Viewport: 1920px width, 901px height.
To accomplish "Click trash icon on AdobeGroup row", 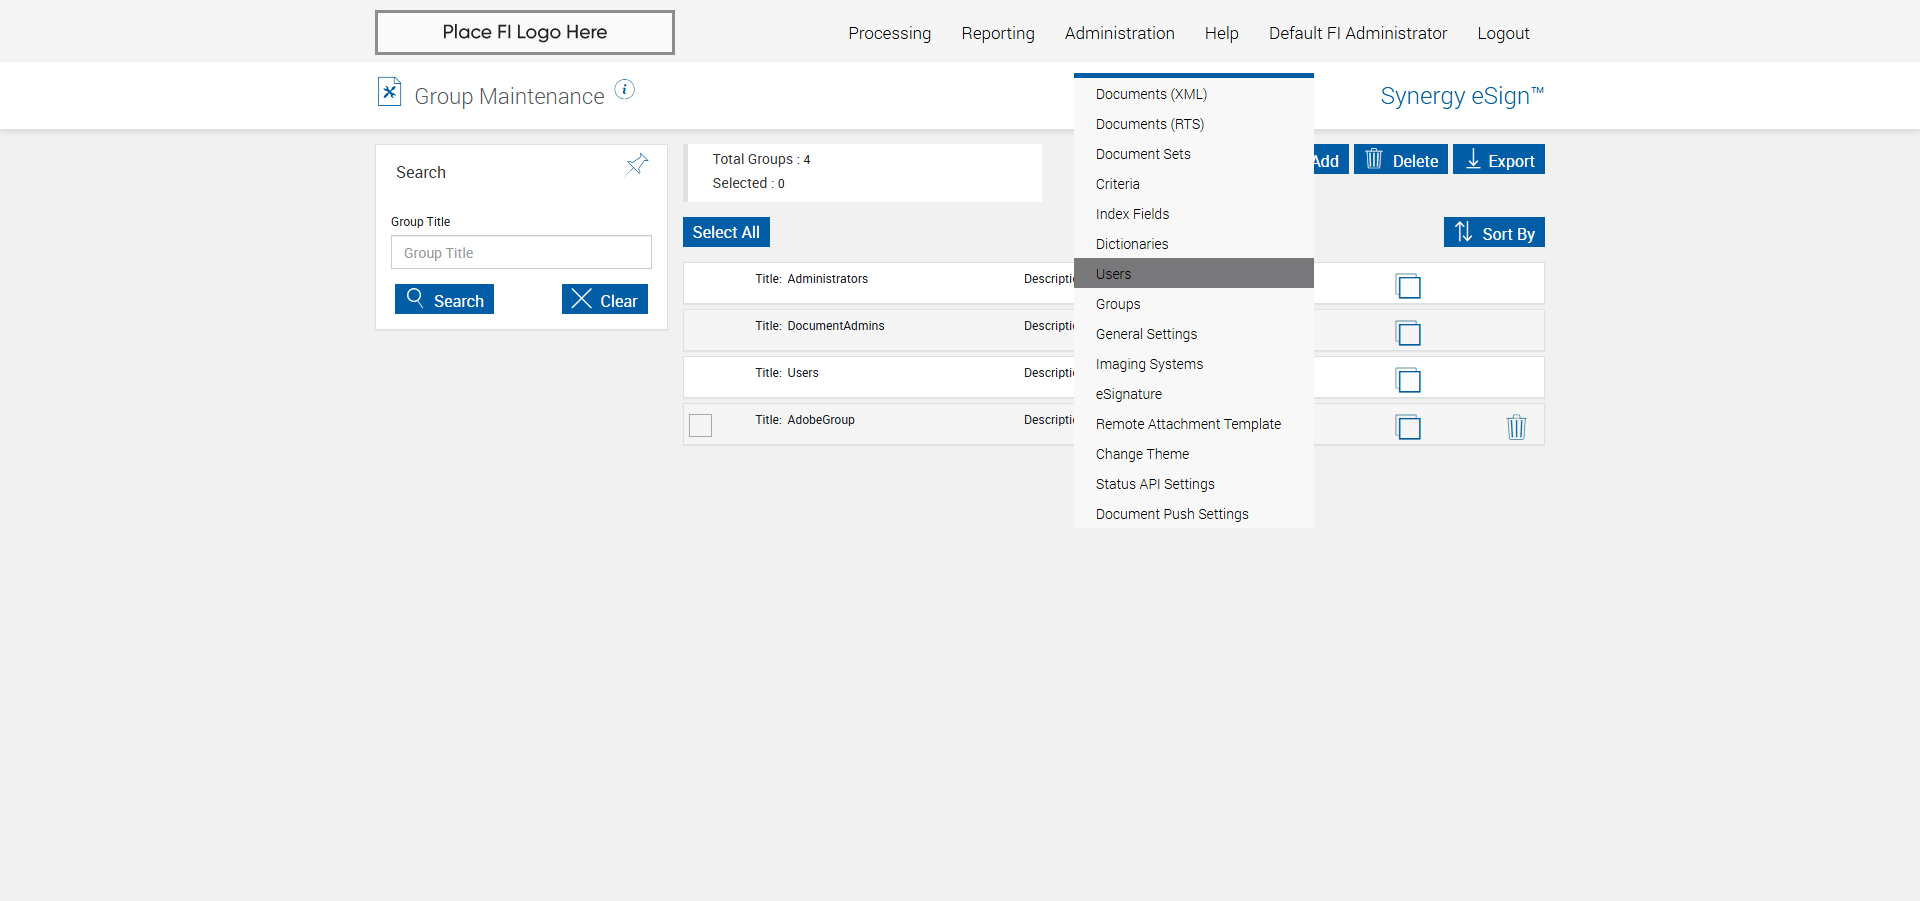I will [1516, 427].
